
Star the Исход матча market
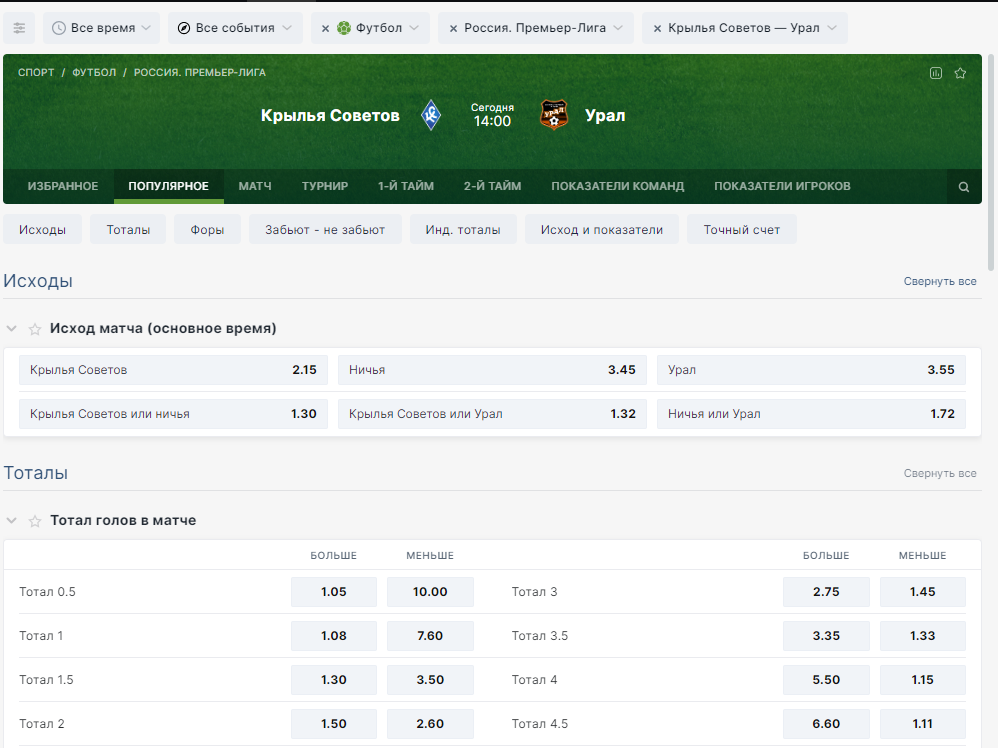[35, 329]
